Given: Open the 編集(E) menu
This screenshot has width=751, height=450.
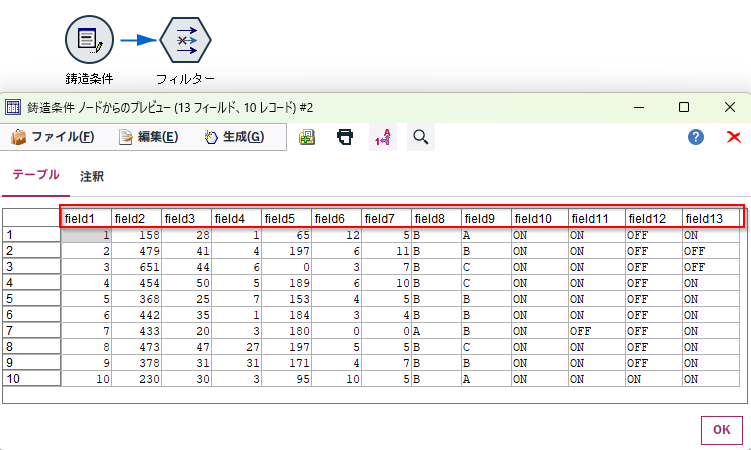Looking at the screenshot, I should click(148, 137).
